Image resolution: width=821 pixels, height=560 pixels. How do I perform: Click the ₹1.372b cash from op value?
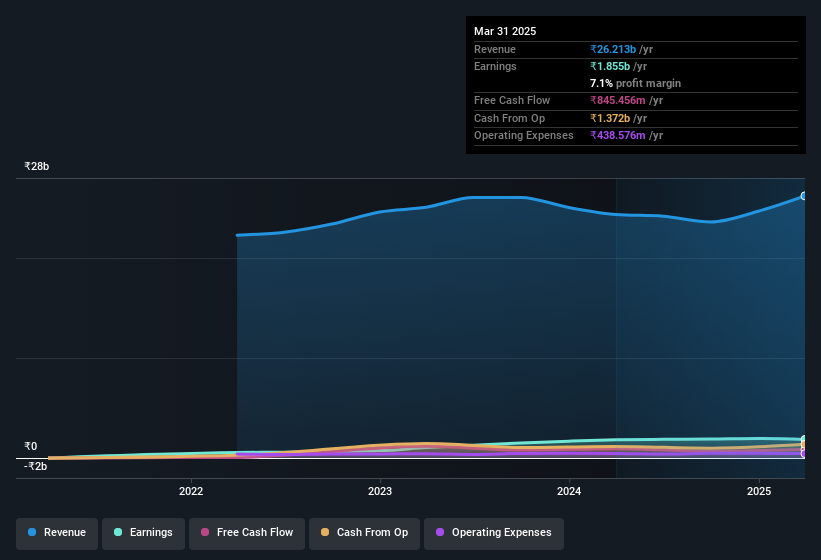tap(610, 118)
